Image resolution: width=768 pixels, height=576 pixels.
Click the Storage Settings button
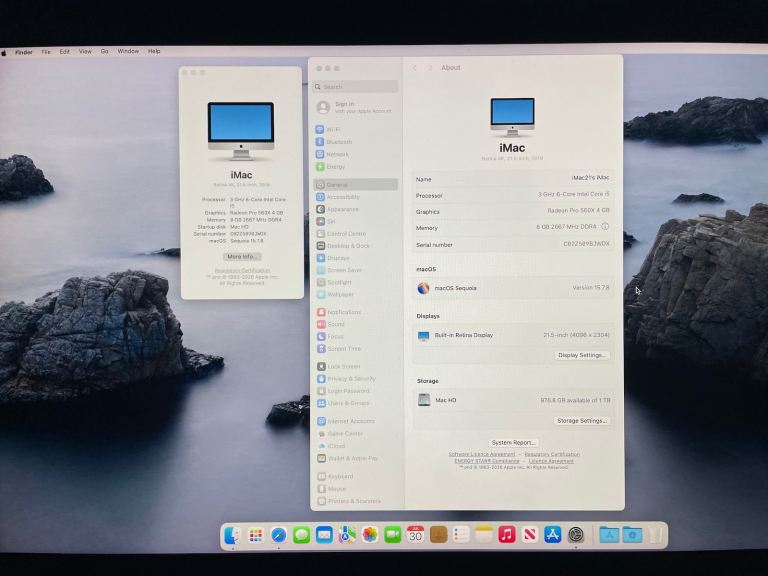click(x=582, y=421)
